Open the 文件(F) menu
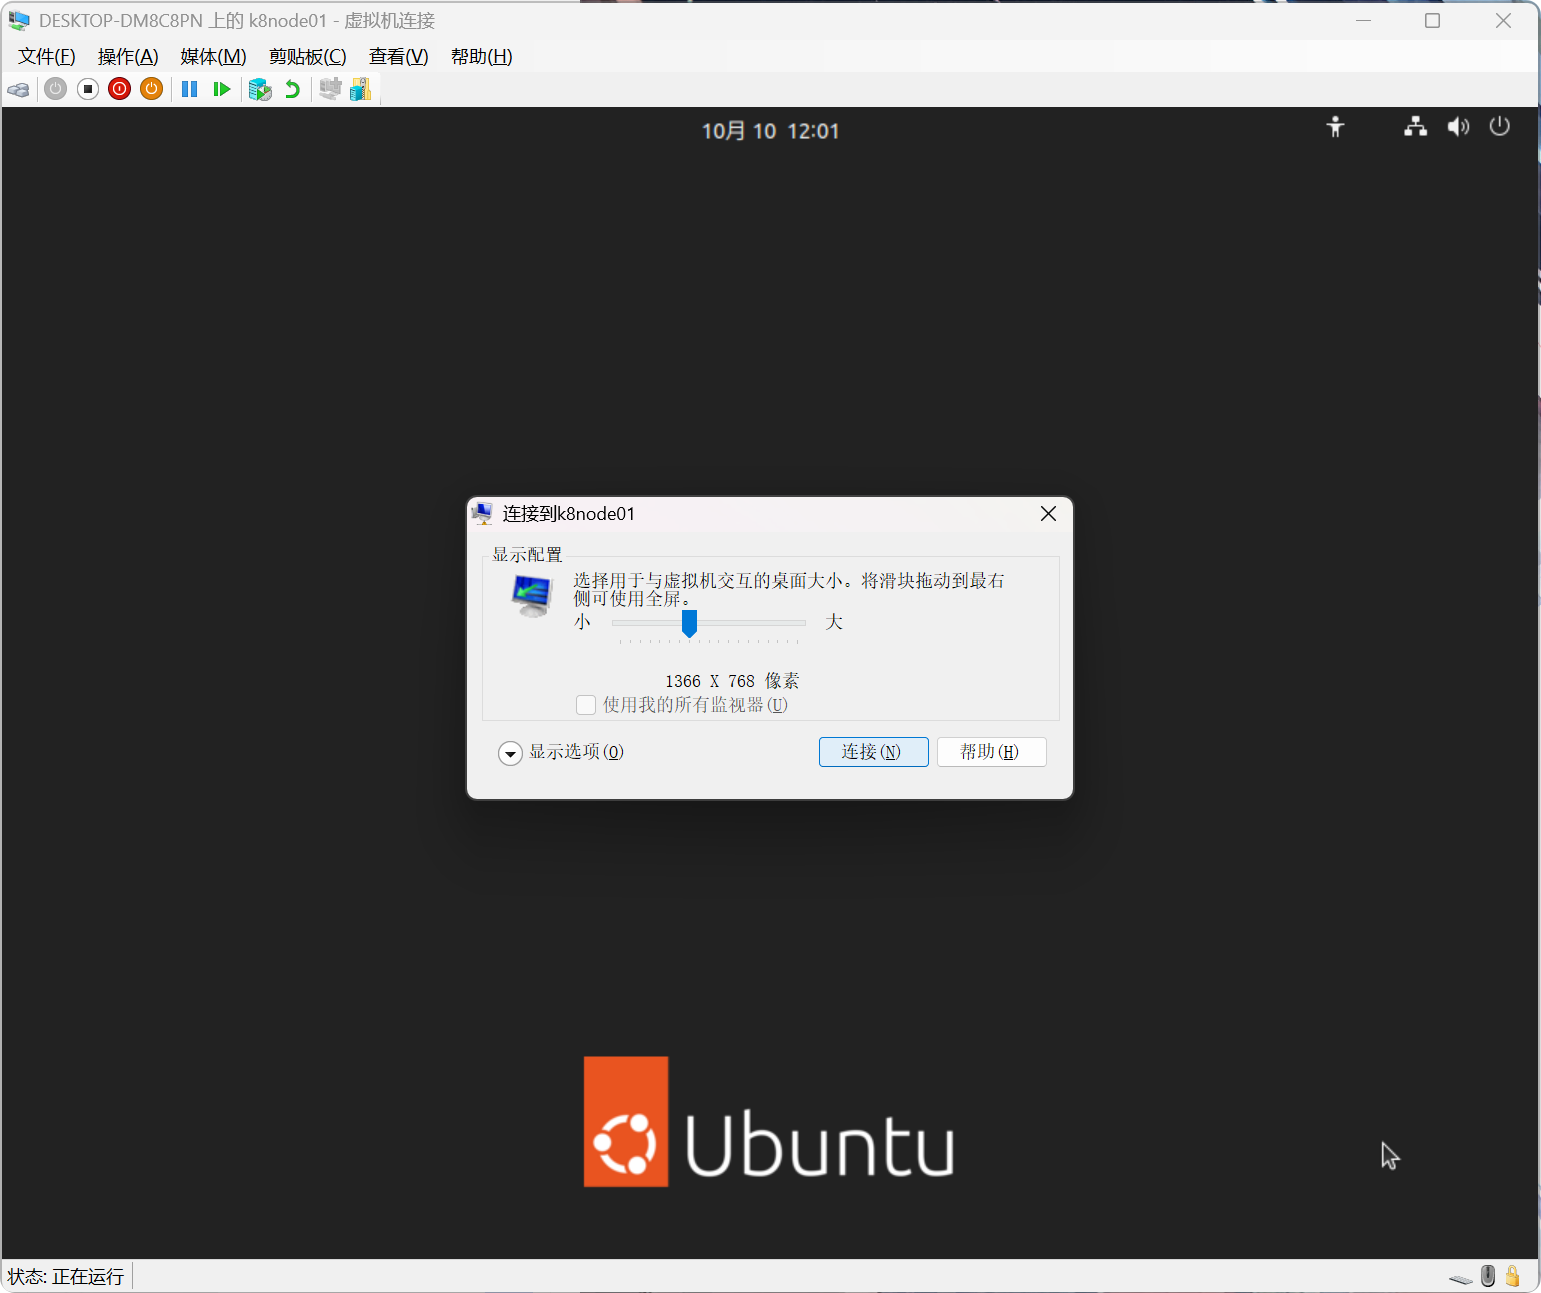The width and height of the screenshot is (1541, 1293). pyautogui.click(x=47, y=57)
